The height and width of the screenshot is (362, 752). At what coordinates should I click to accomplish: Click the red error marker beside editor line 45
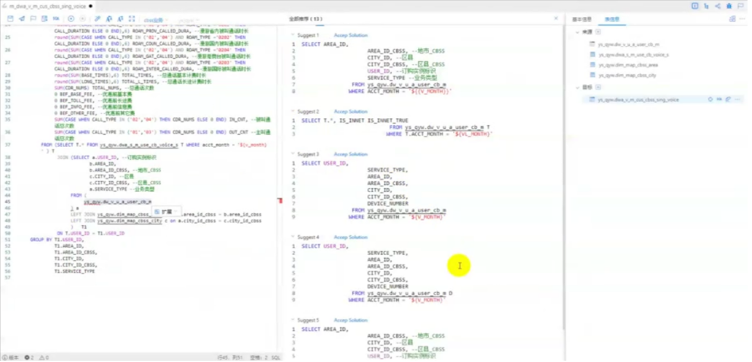pyautogui.click(x=280, y=201)
